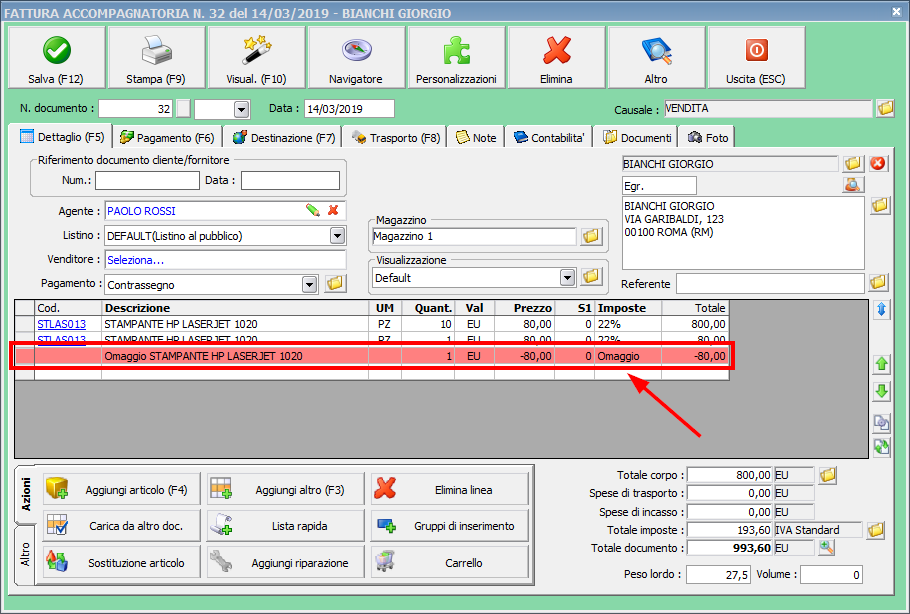
Task: Open IVA Standard folder icon
Action: point(876,530)
